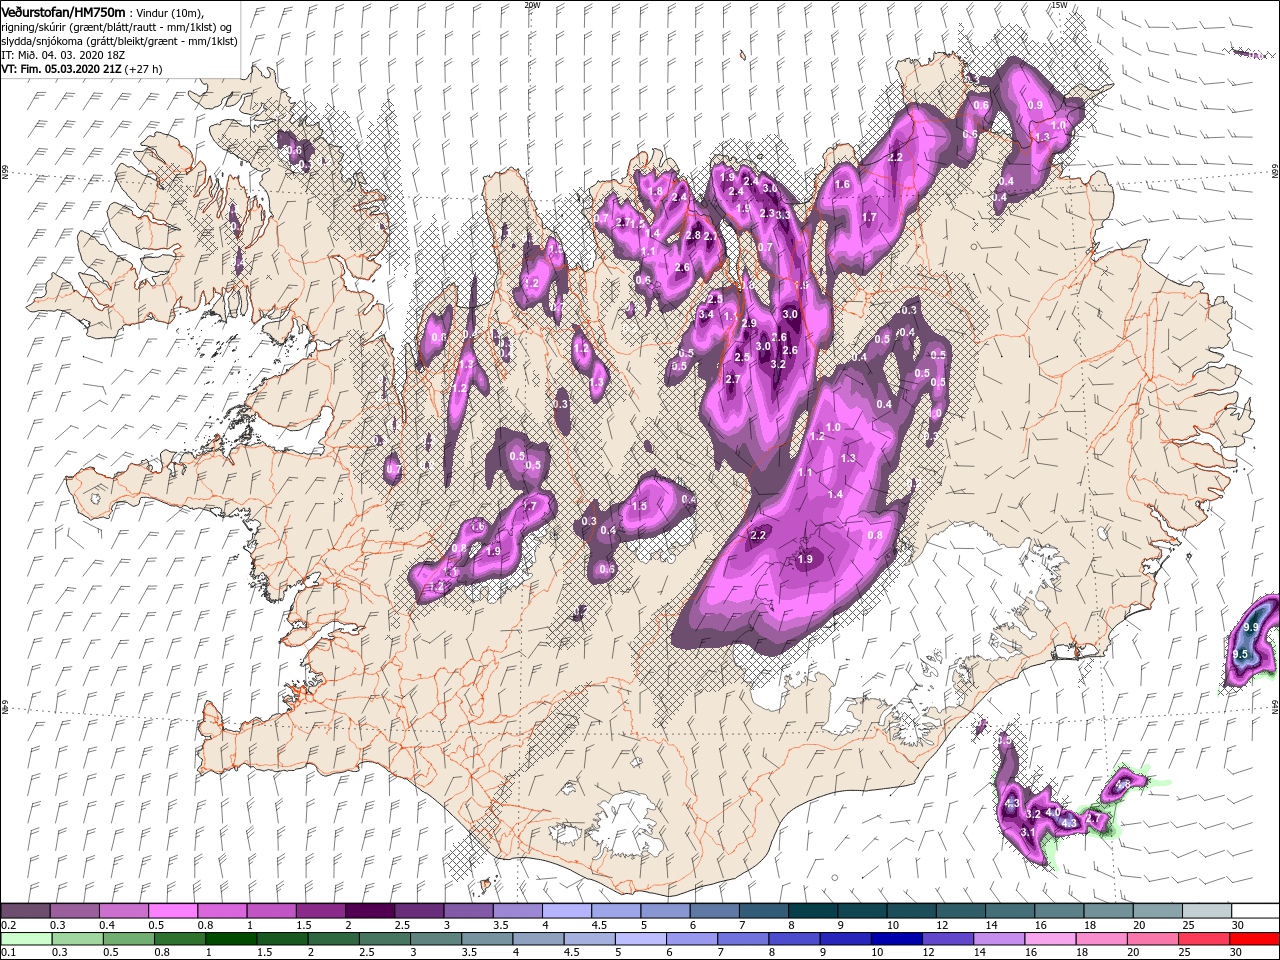Screen dimensions: 1280x960
Task: Click the '2.8' snowfall value label
Action: (694, 236)
